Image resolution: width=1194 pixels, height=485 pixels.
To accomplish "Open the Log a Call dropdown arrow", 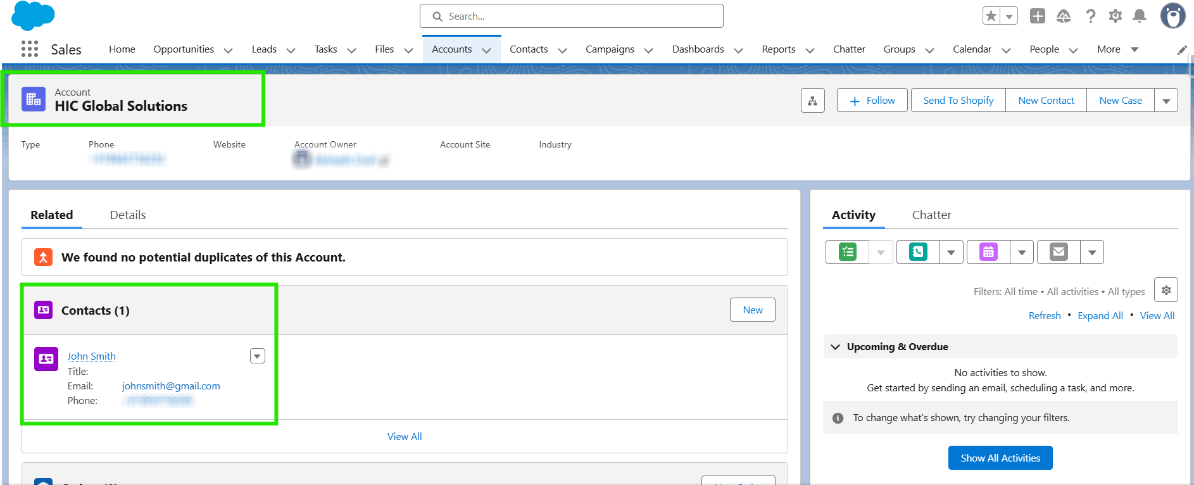I will tap(951, 252).
